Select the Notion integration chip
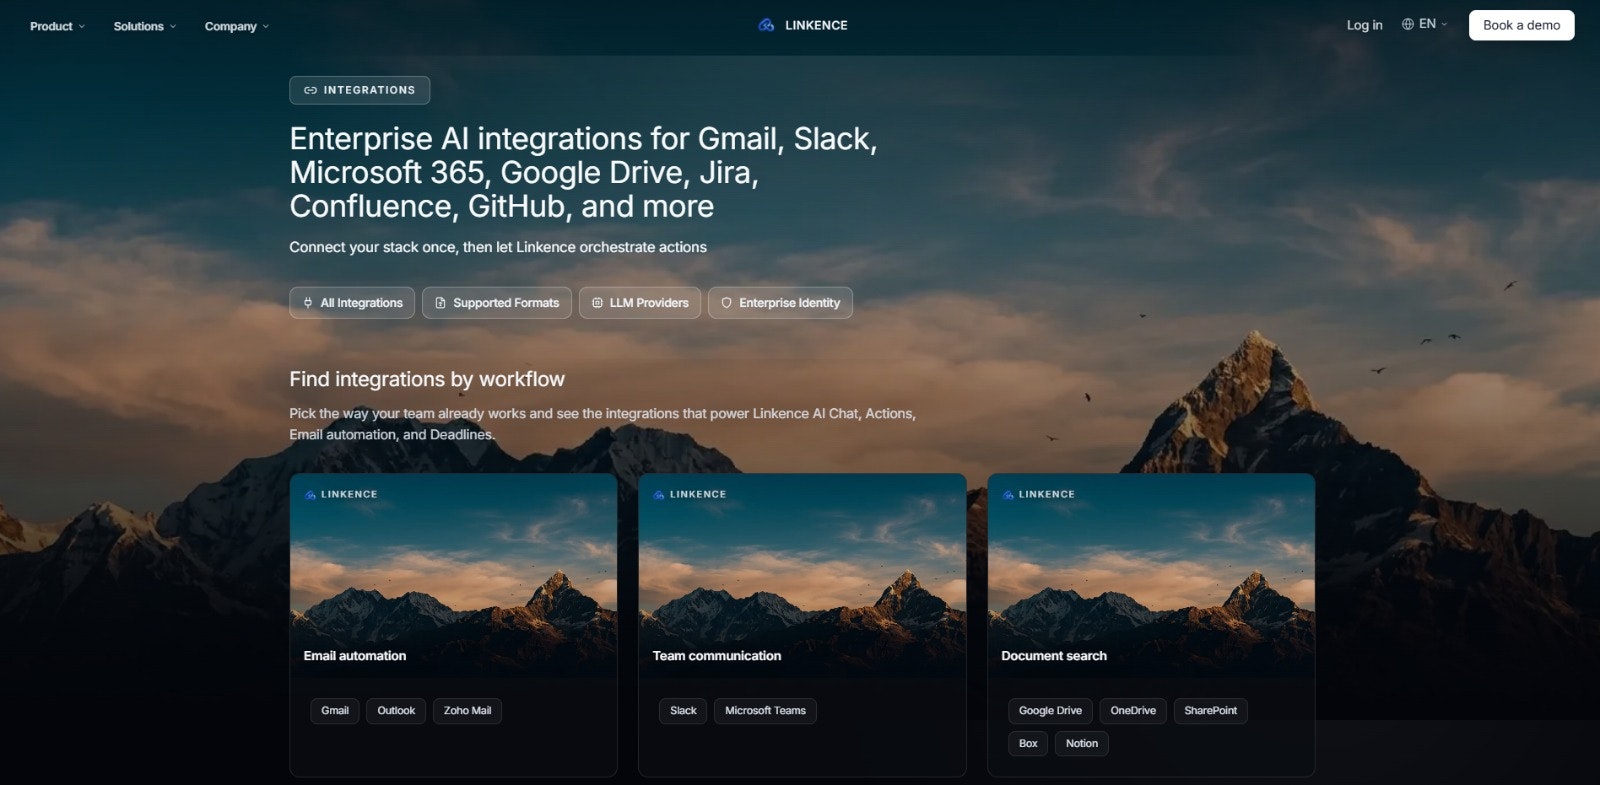 point(1082,743)
